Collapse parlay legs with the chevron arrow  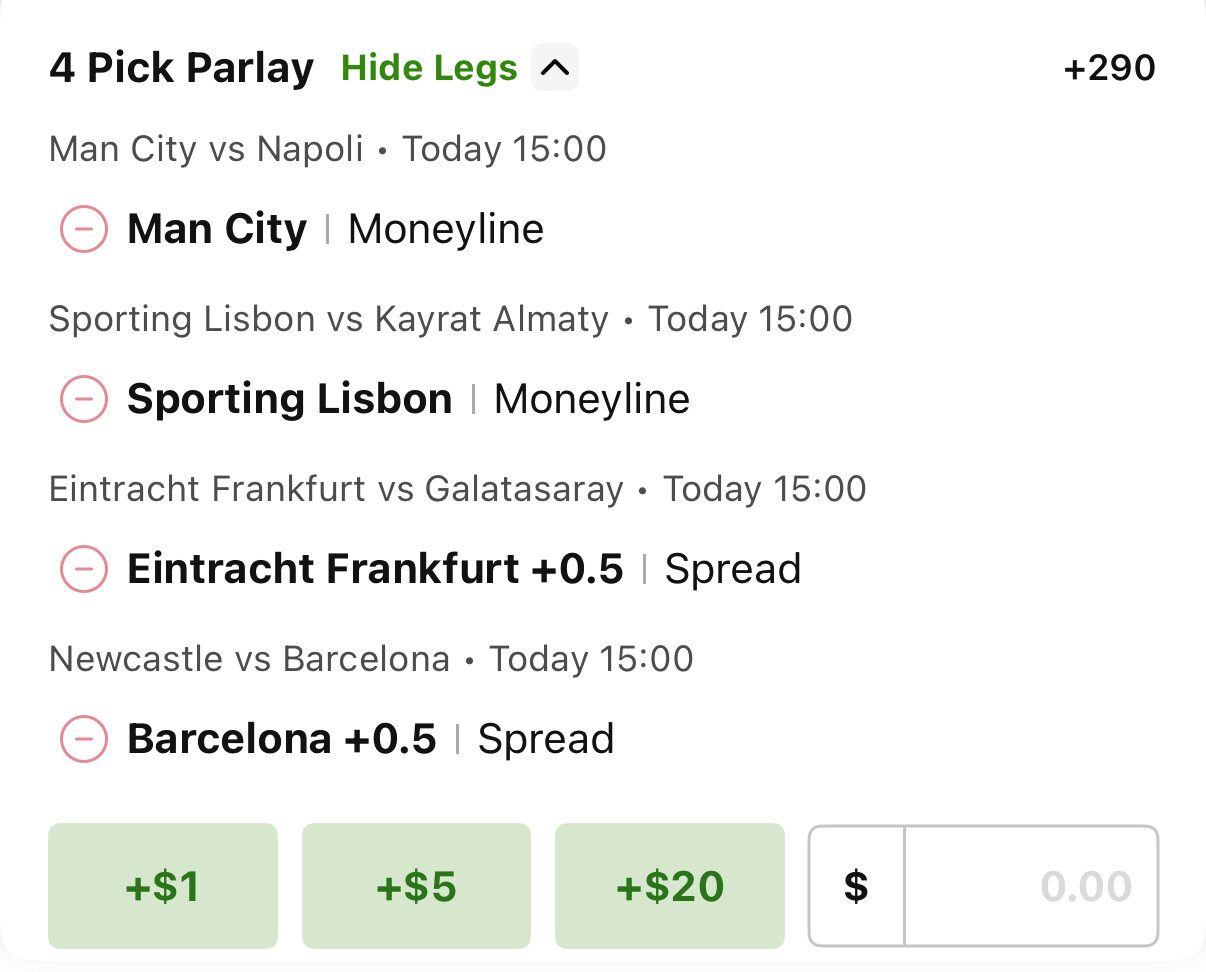click(555, 68)
